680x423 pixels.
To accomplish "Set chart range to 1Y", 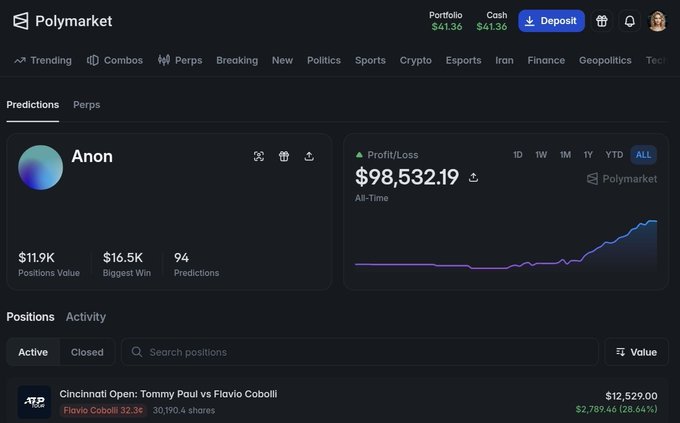I will pos(588,155).
